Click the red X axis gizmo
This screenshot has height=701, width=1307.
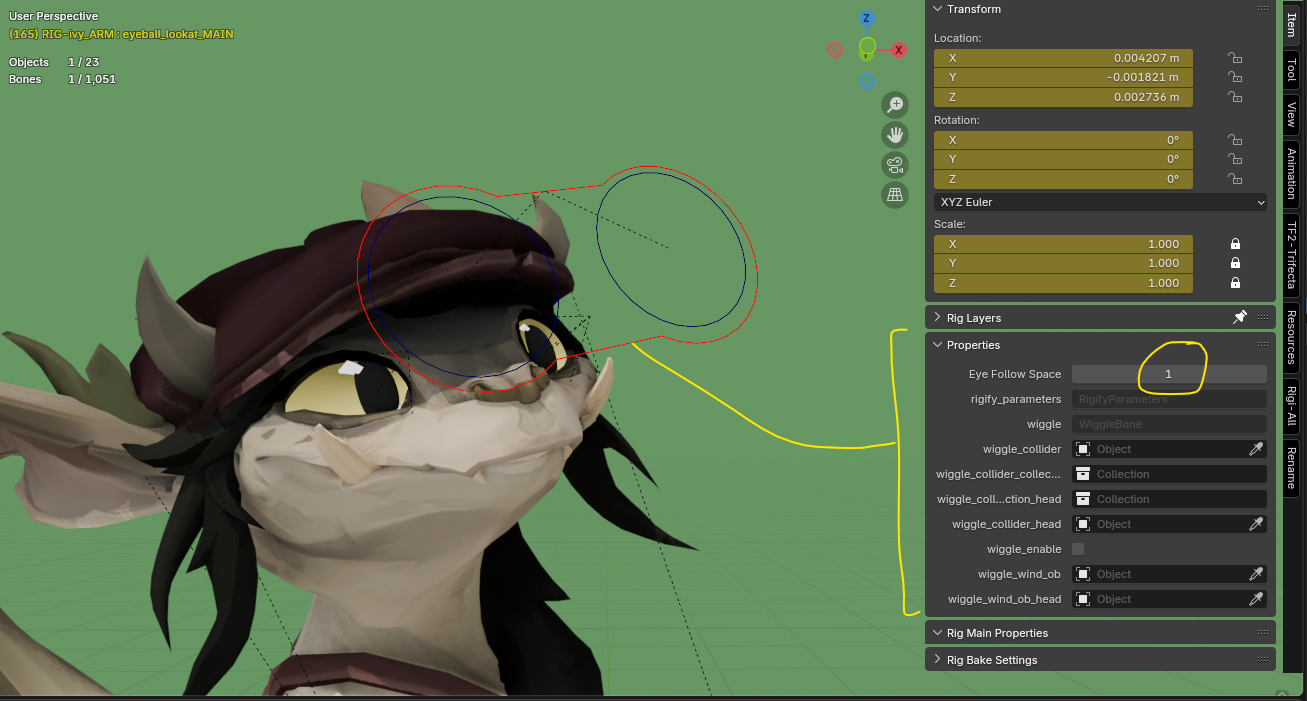click(899, 50)
